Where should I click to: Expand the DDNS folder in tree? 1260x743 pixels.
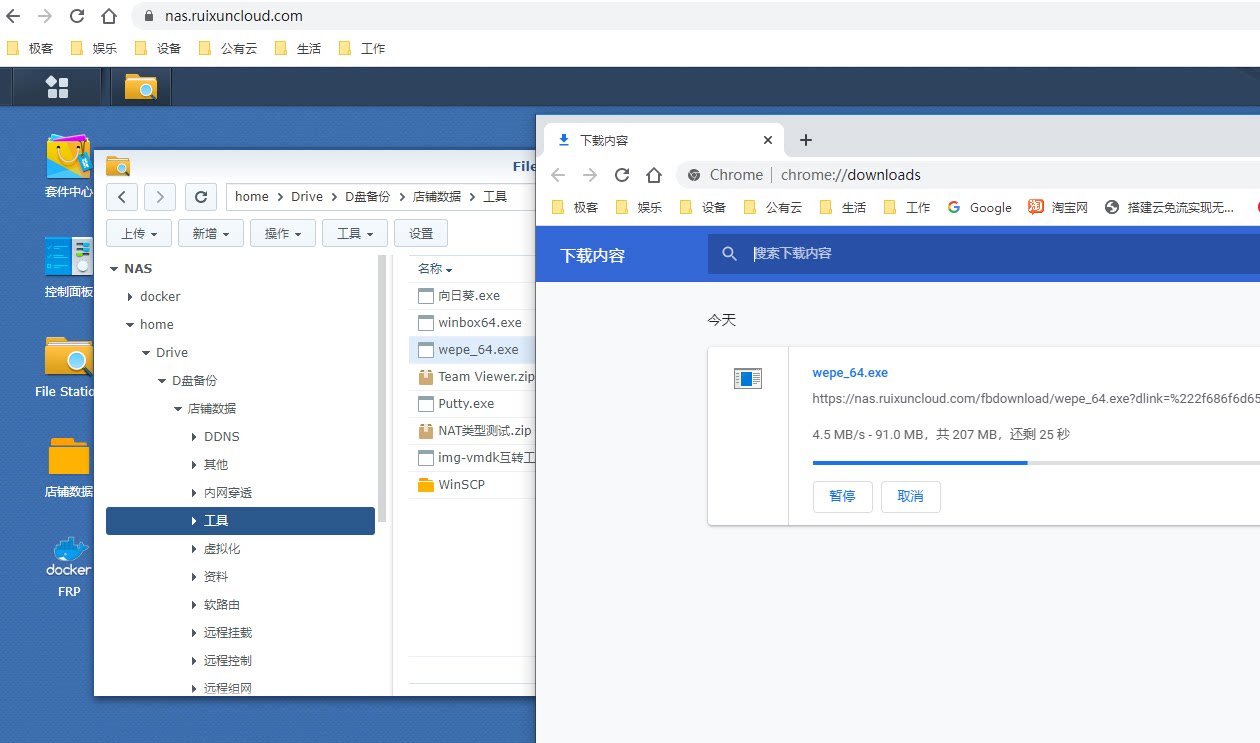click(194, 437)
